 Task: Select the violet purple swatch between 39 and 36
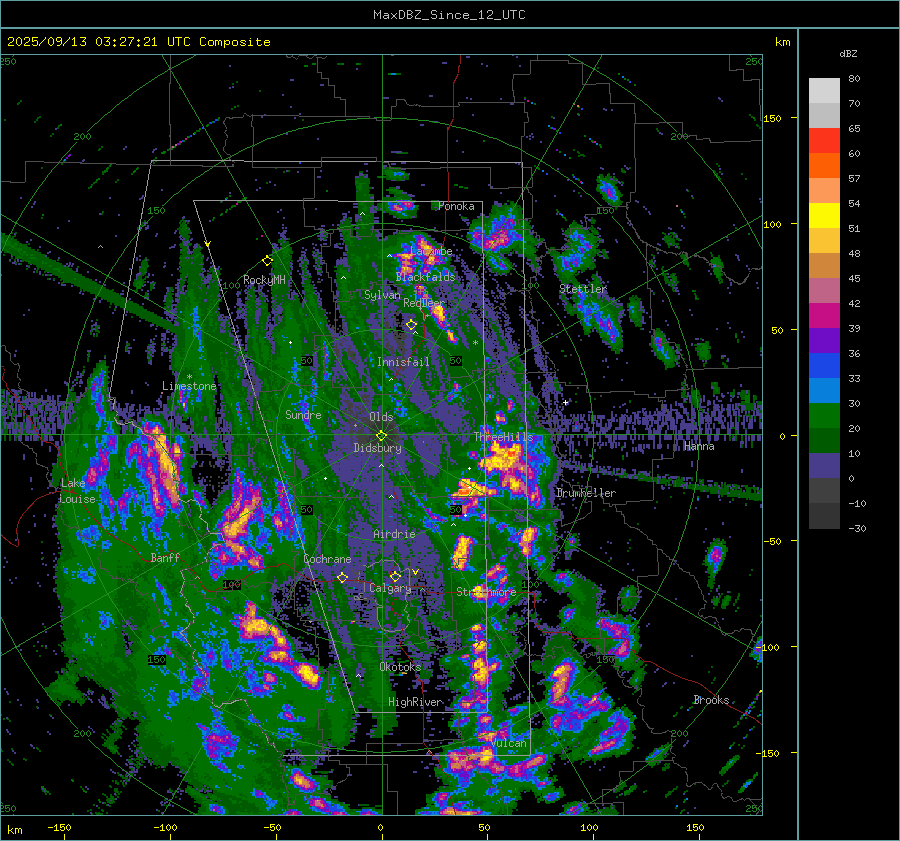(824, 341)
